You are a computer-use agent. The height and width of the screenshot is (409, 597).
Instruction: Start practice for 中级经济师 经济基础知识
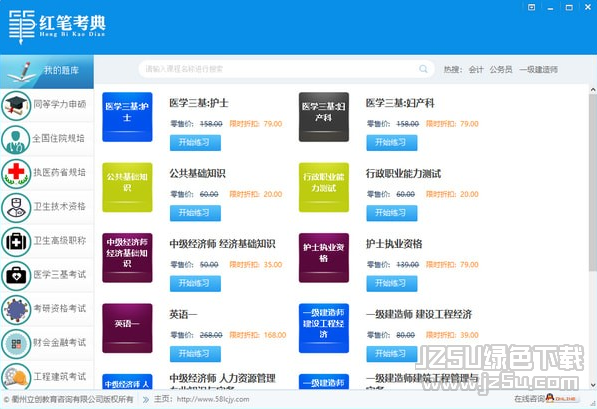click(195, 284)
